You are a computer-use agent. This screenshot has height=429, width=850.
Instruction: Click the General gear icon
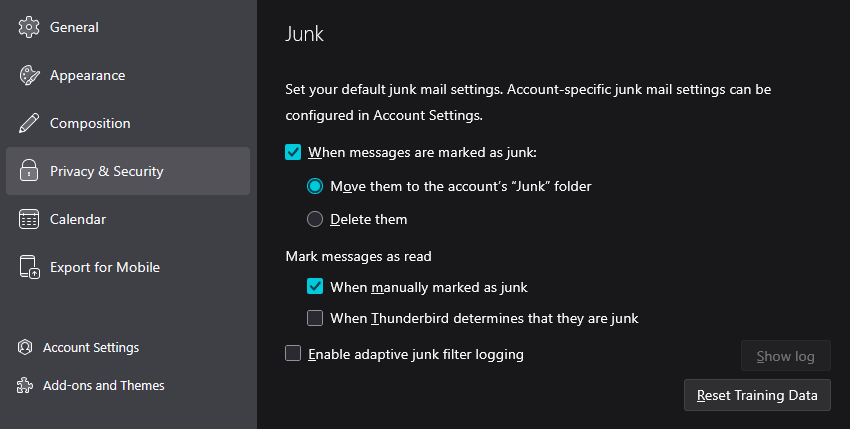point(29,27)
